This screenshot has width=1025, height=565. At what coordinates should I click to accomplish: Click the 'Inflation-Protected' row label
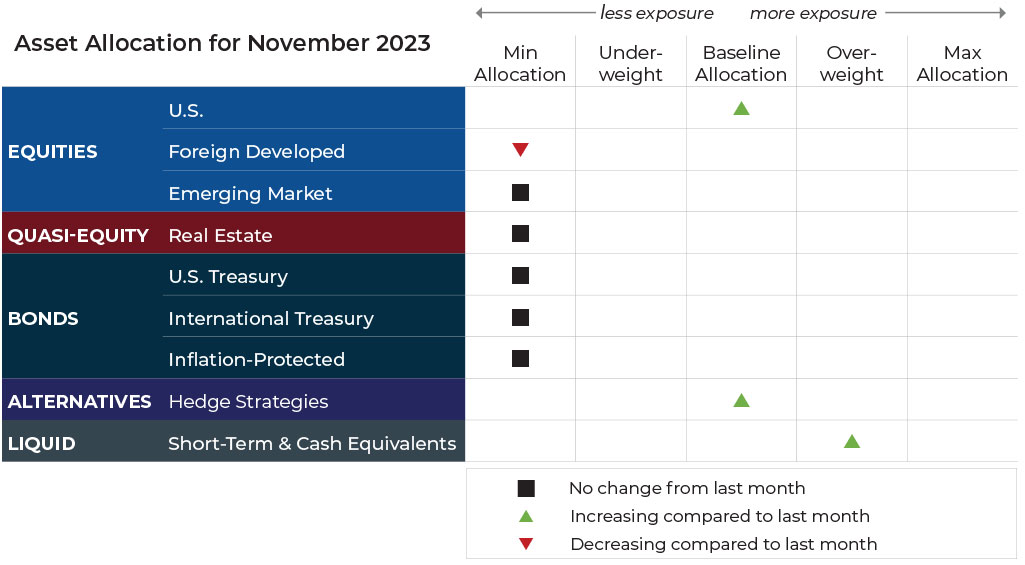256,359
